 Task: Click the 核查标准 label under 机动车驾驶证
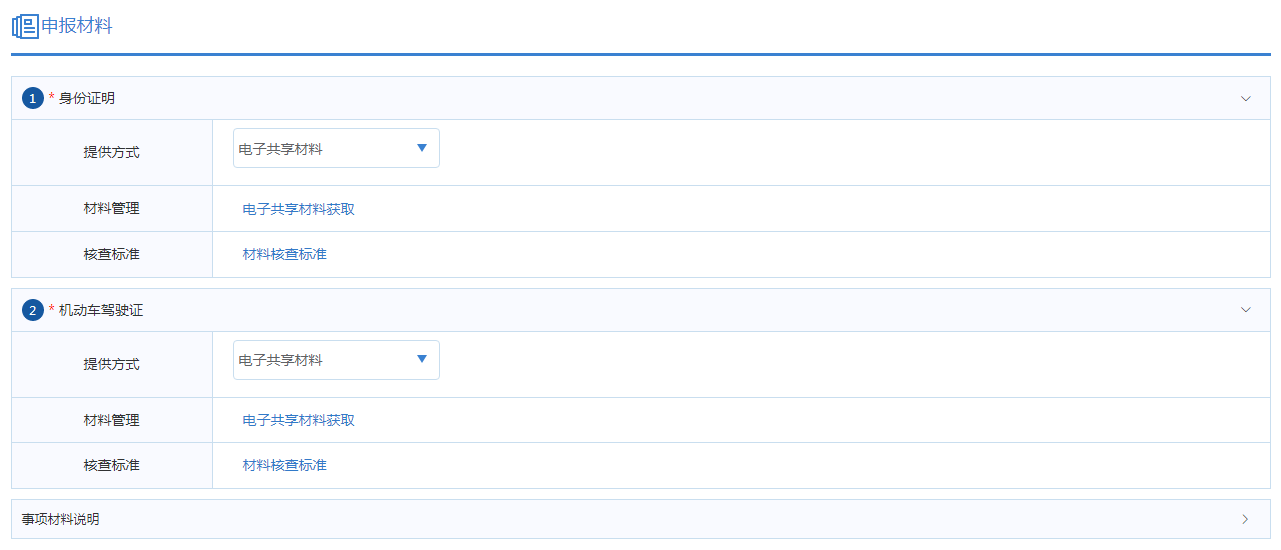click(x=111, y=465)
